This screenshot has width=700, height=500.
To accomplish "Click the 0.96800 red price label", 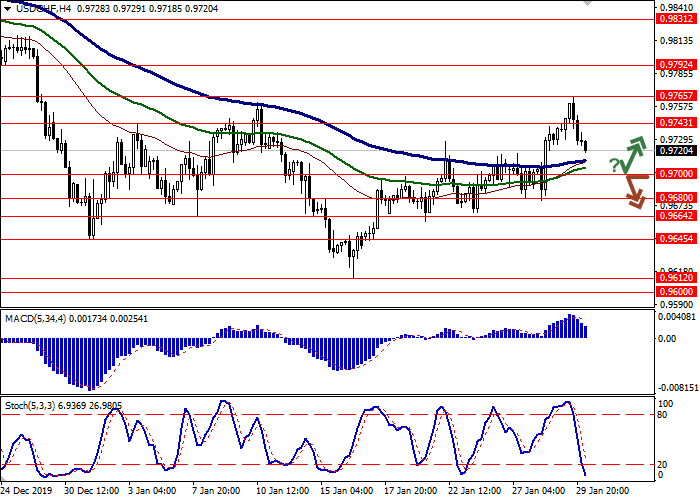I will [673, 198].
